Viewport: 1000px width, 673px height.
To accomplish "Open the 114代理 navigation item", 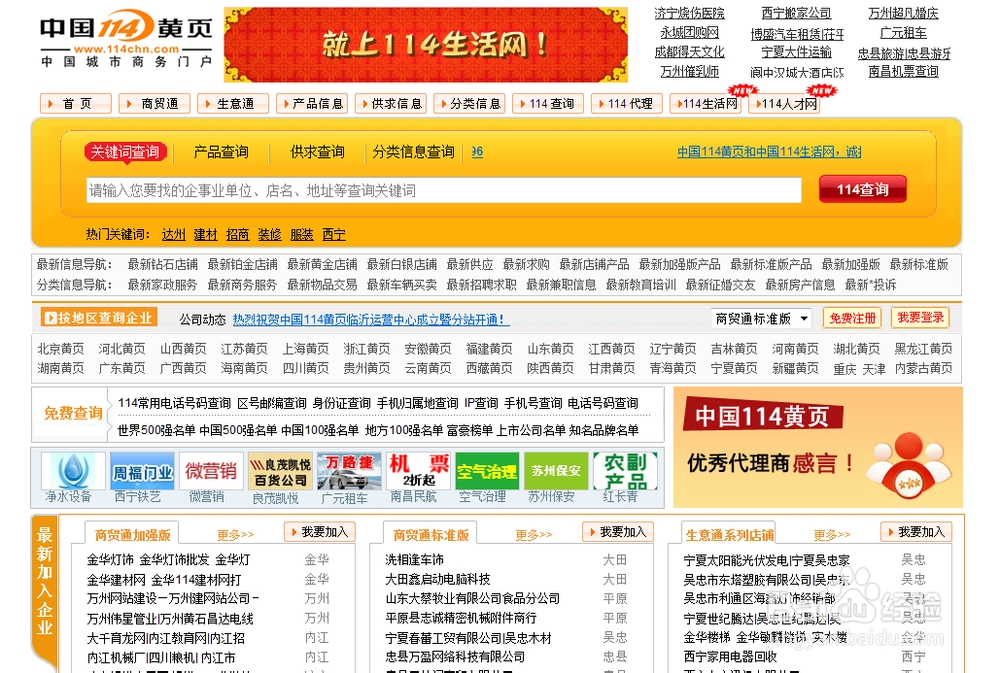I will 627,103.
